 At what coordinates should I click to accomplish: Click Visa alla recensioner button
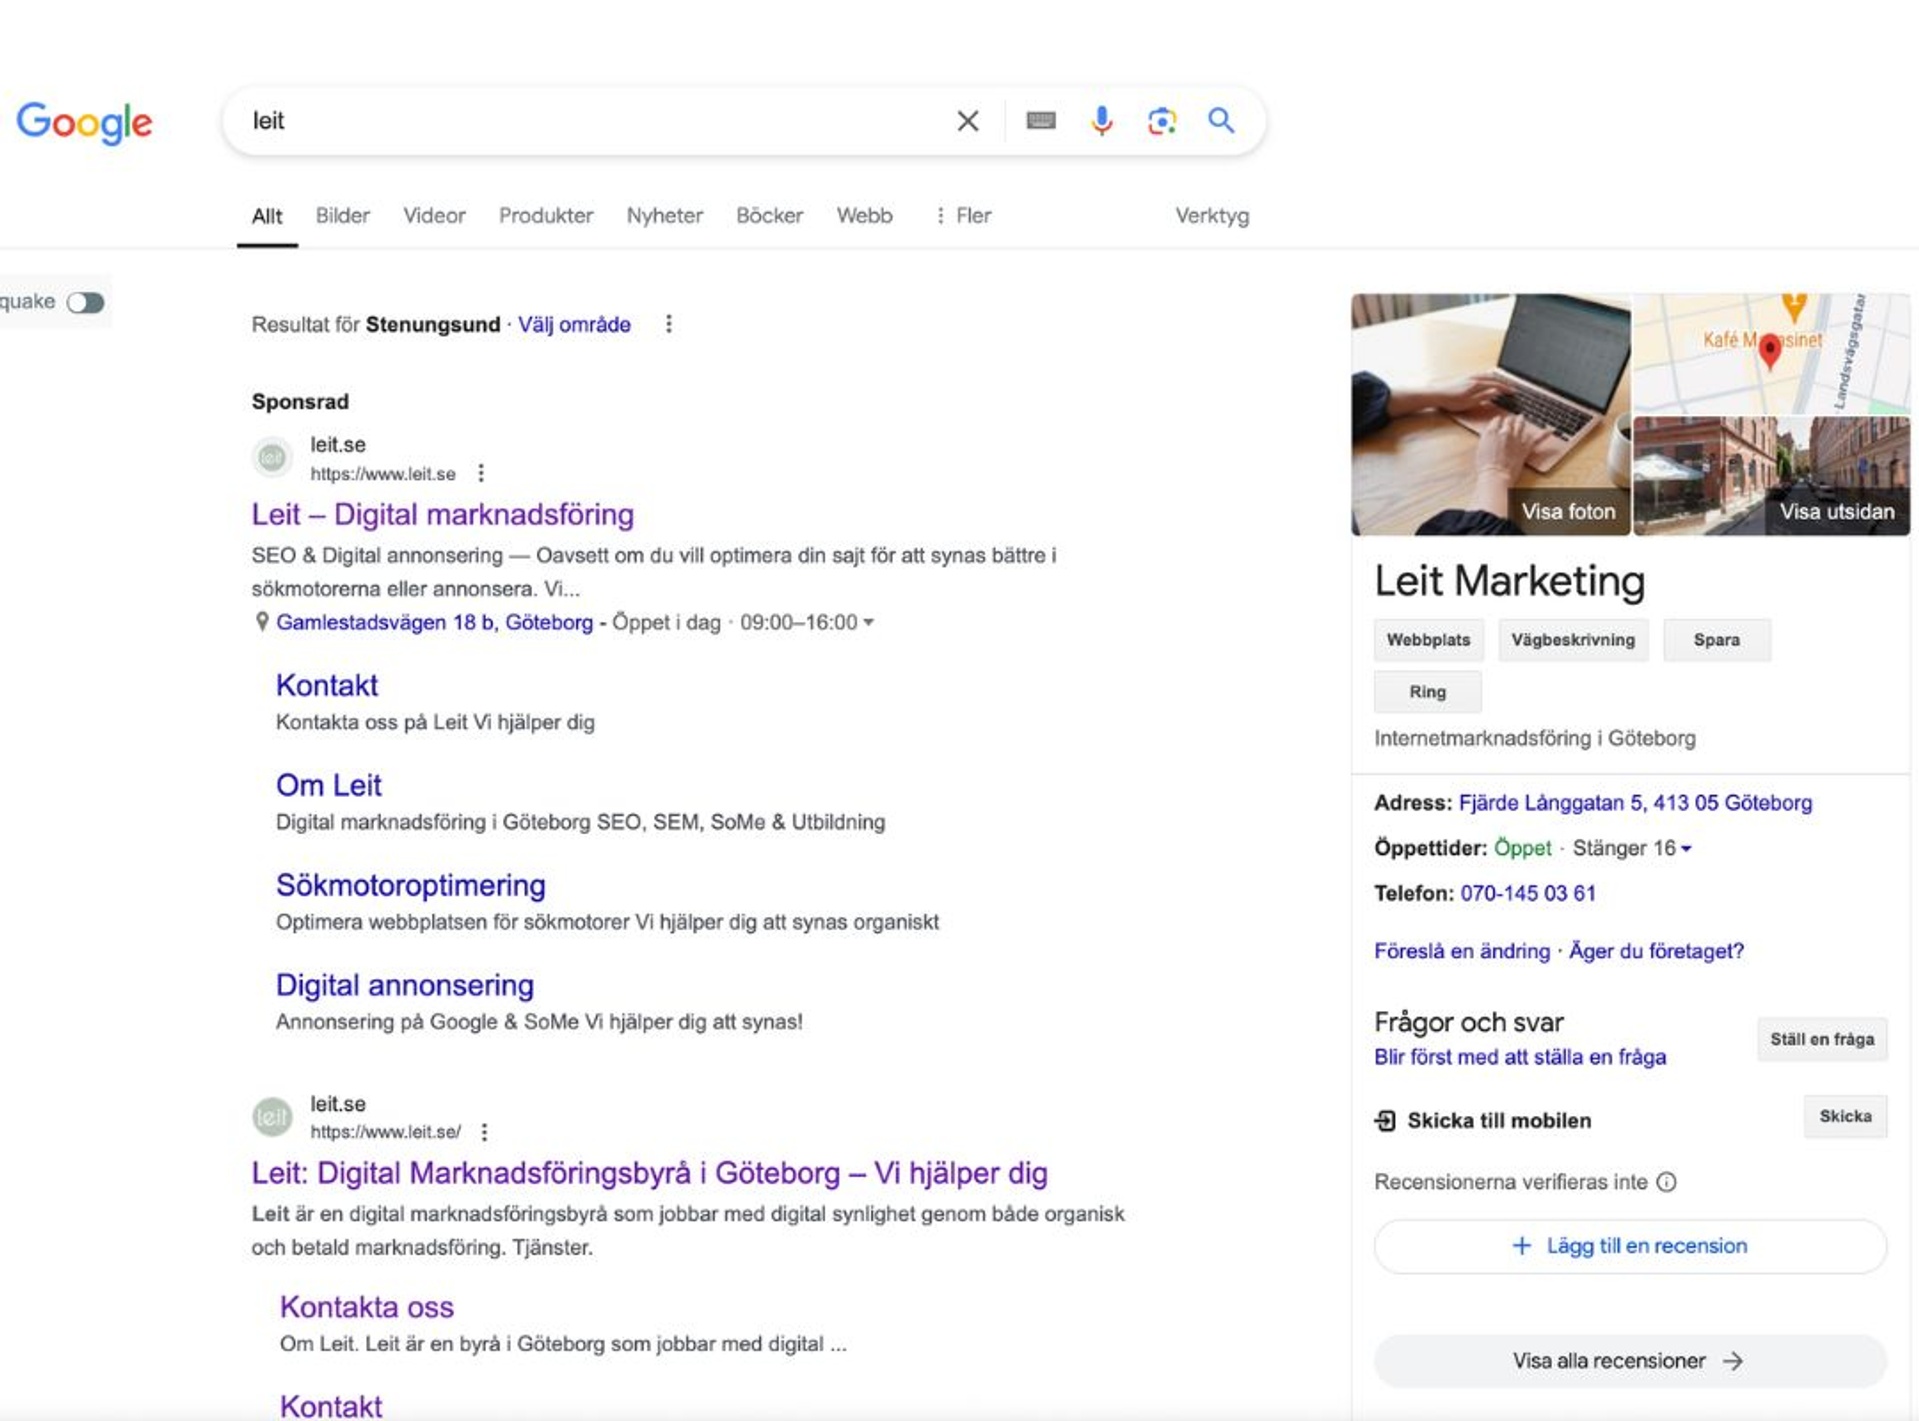pos(1630,1361)
